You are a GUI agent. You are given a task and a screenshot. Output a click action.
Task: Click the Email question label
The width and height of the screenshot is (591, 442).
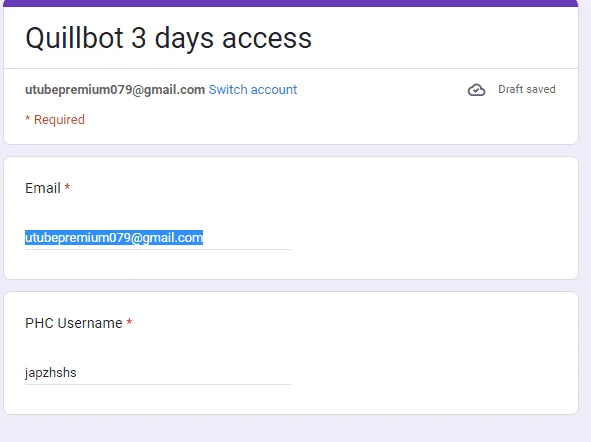pos(43,188)
